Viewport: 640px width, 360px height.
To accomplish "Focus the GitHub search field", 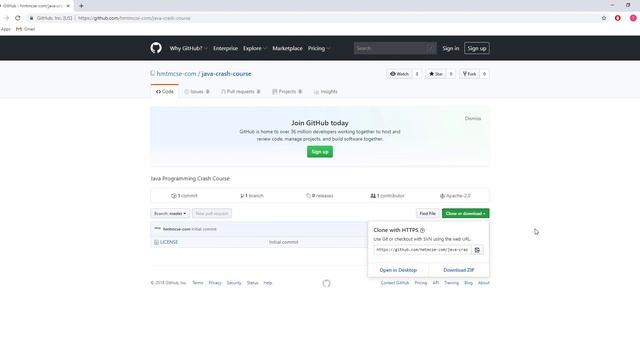I will coord(395,48).
